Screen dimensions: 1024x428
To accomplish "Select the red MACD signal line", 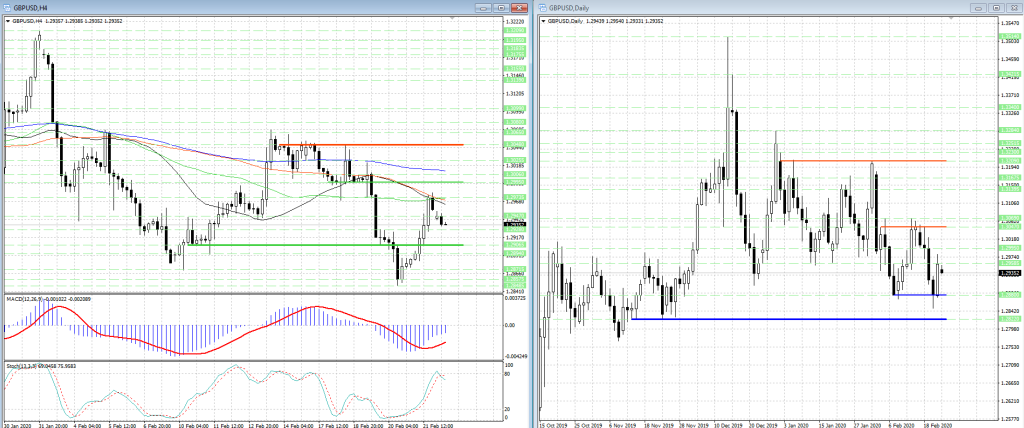I will click(x=320, y=307).
